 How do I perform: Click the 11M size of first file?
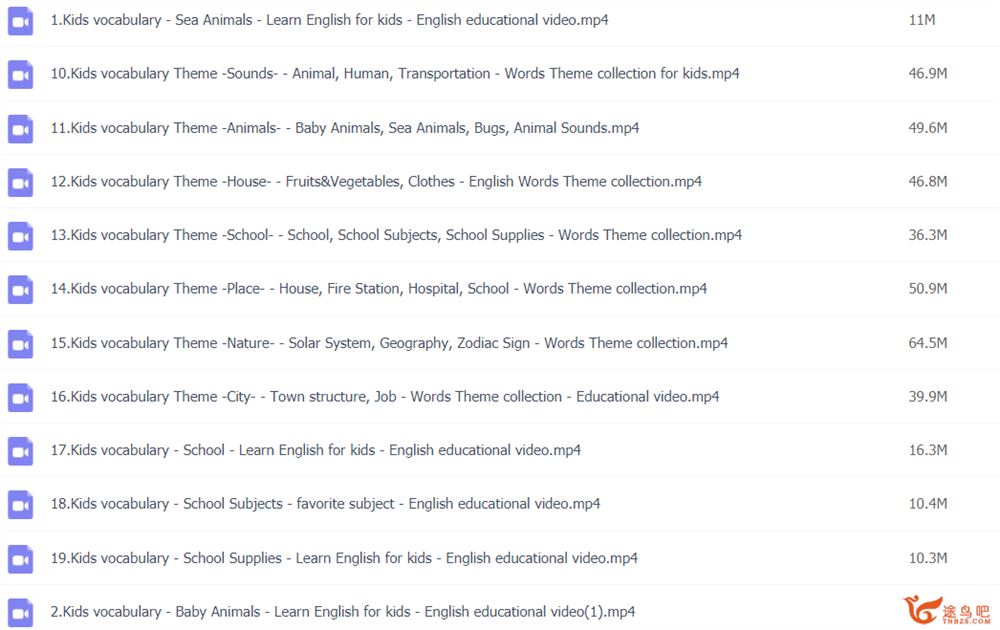coord(922,20)
